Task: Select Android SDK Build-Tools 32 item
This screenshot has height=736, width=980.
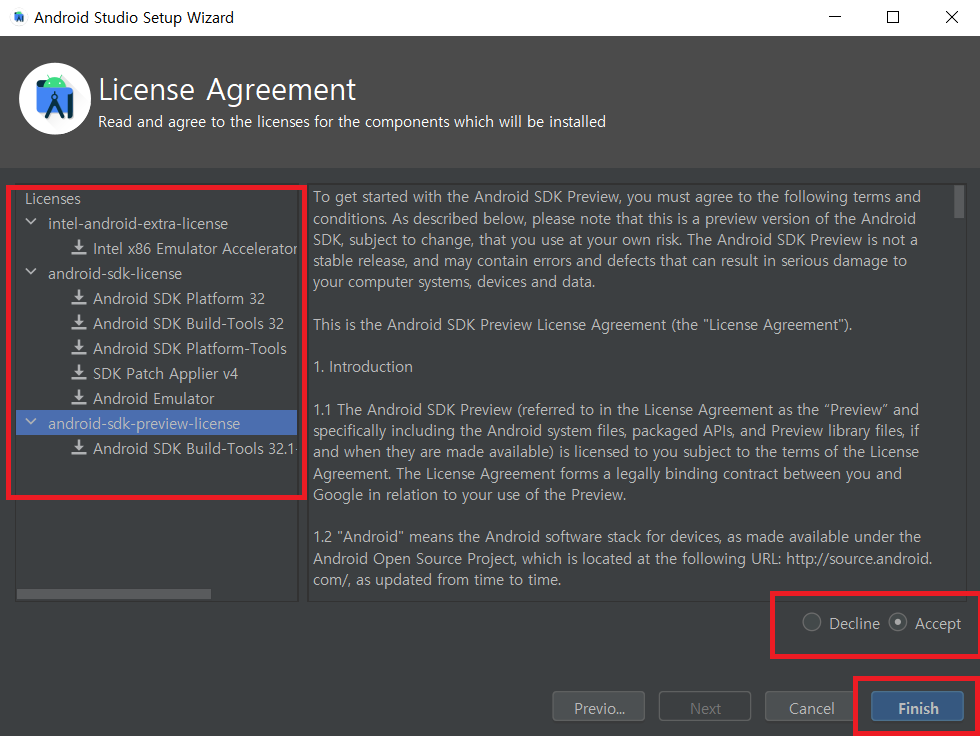Action: point(188,324)
